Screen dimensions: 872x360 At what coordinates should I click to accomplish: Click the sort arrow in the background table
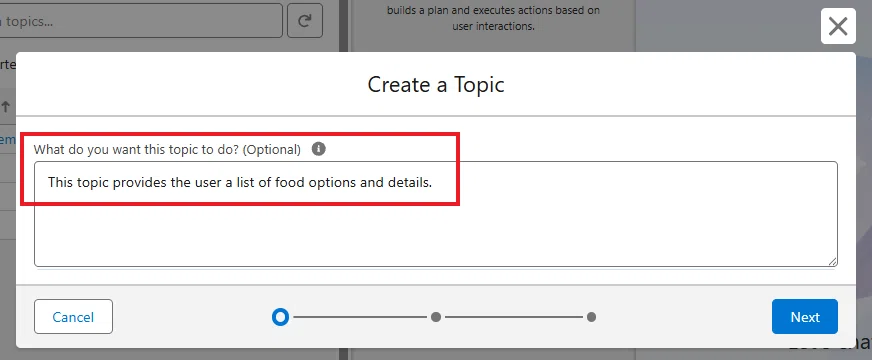click(6, 106)
